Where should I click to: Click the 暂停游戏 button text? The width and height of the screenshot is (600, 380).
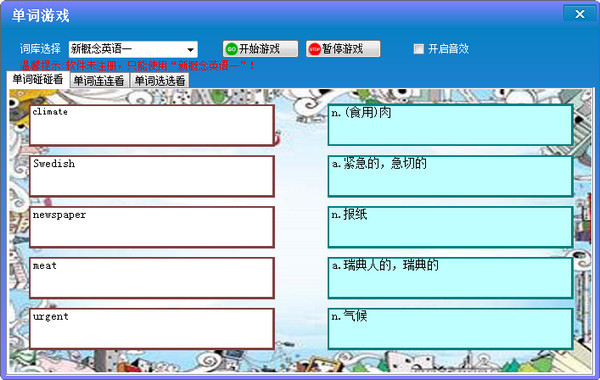tap(342, 49)
